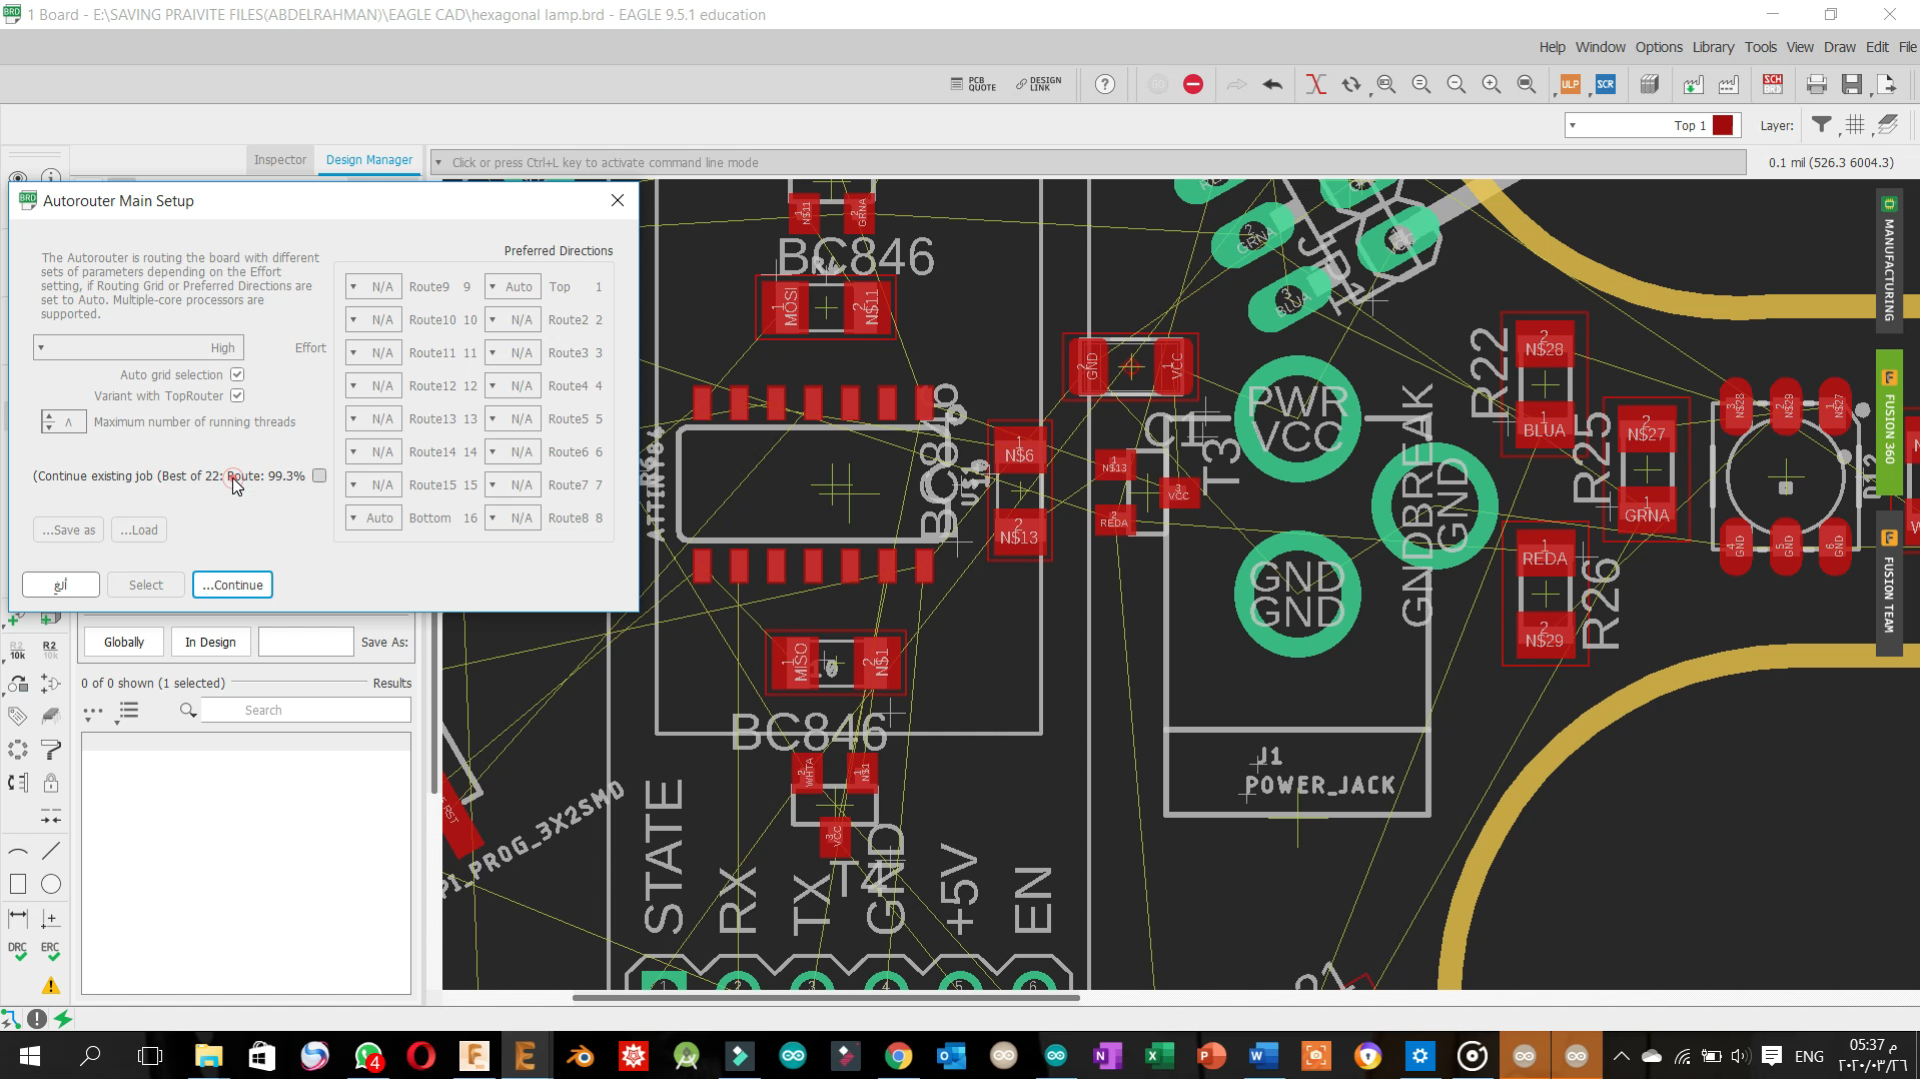Check the Continue existing job checkbox
Image resolution: width=1920 pixels, height=1080 pixels.
pos(319,475)
